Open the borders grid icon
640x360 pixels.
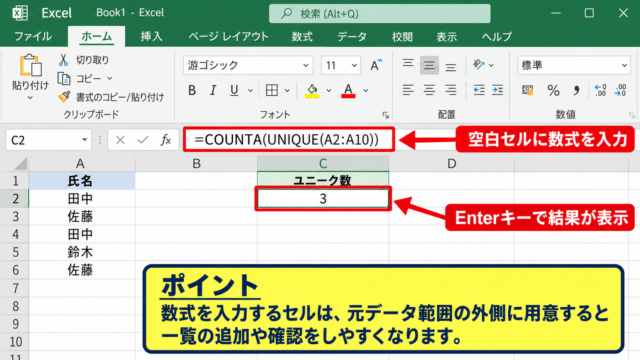[271, 90]
